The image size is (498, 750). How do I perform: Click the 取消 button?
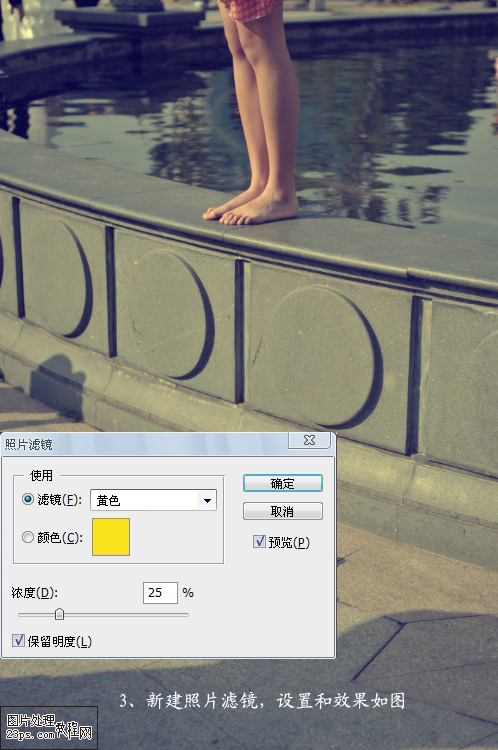283,511
